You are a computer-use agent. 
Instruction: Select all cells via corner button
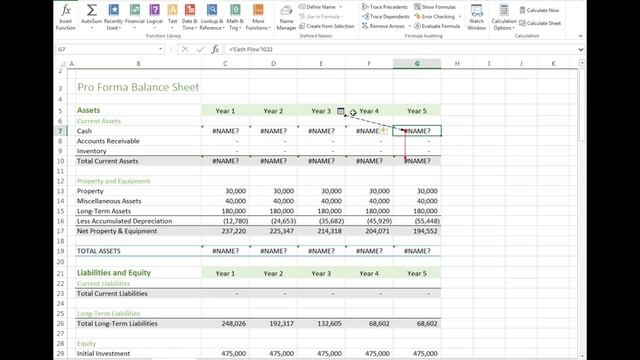(63, 64)
